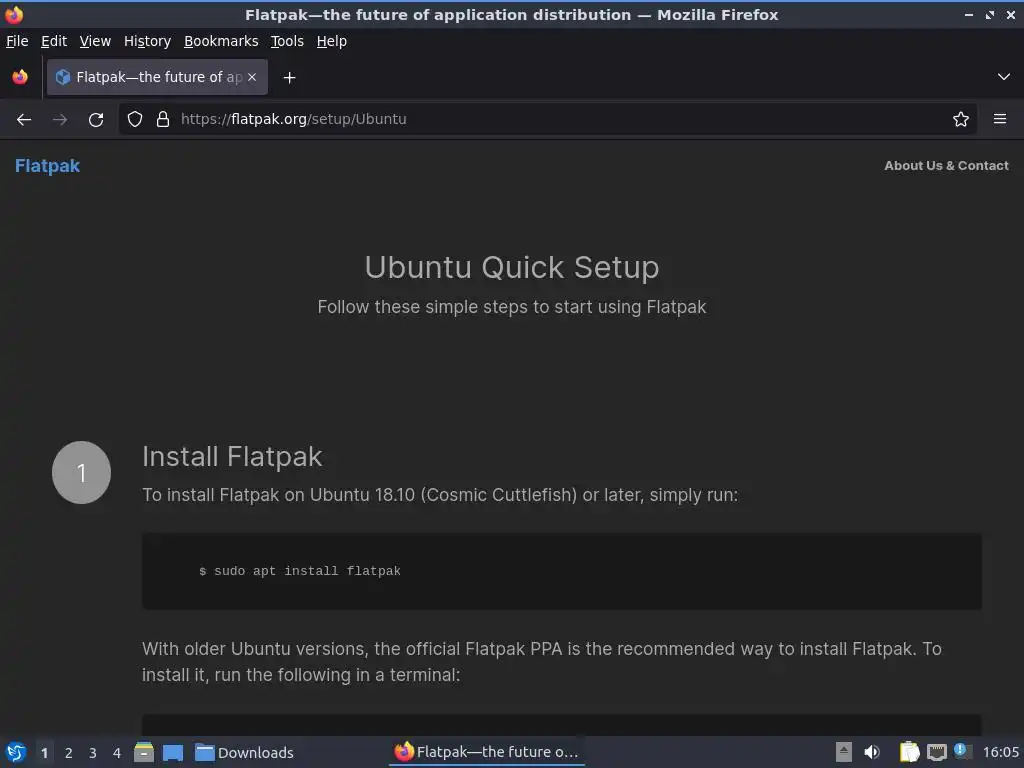Select Firefox Flatpak taskbar entry
This screenshot has width=1024, height=768.
487,752
